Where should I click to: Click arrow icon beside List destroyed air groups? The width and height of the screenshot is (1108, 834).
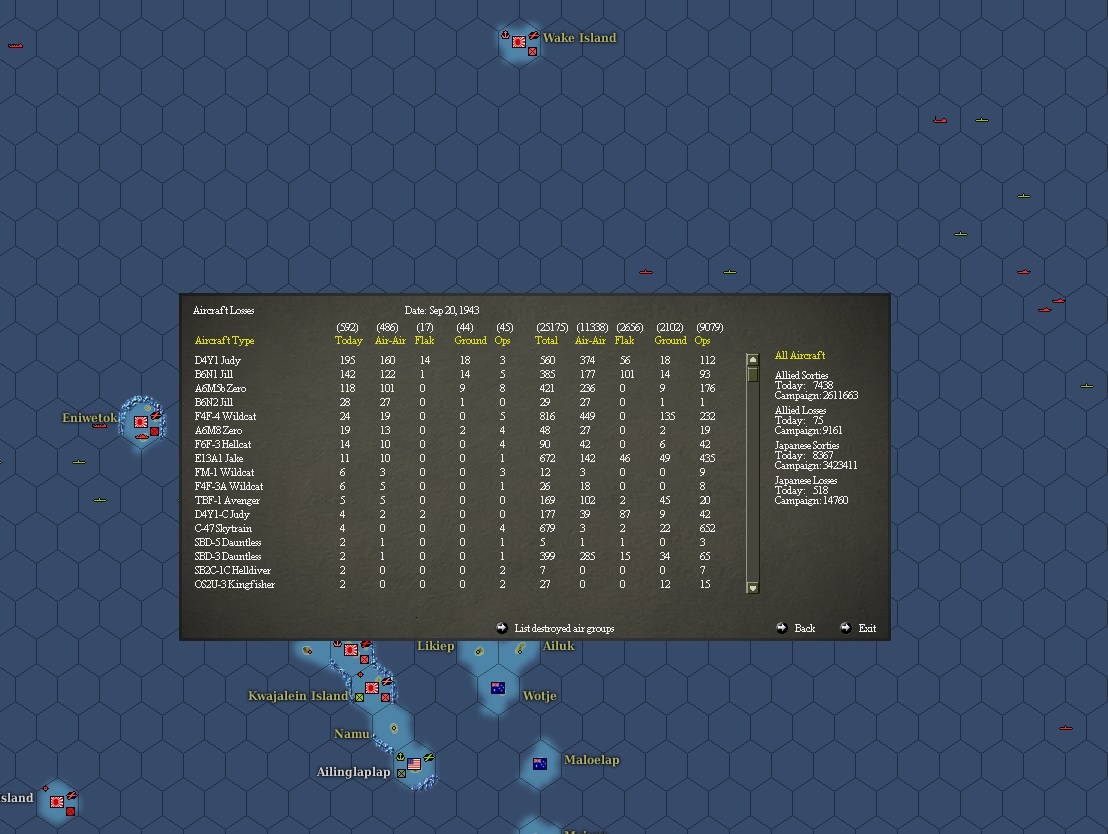pyautogui.click(x=502, y=628)
